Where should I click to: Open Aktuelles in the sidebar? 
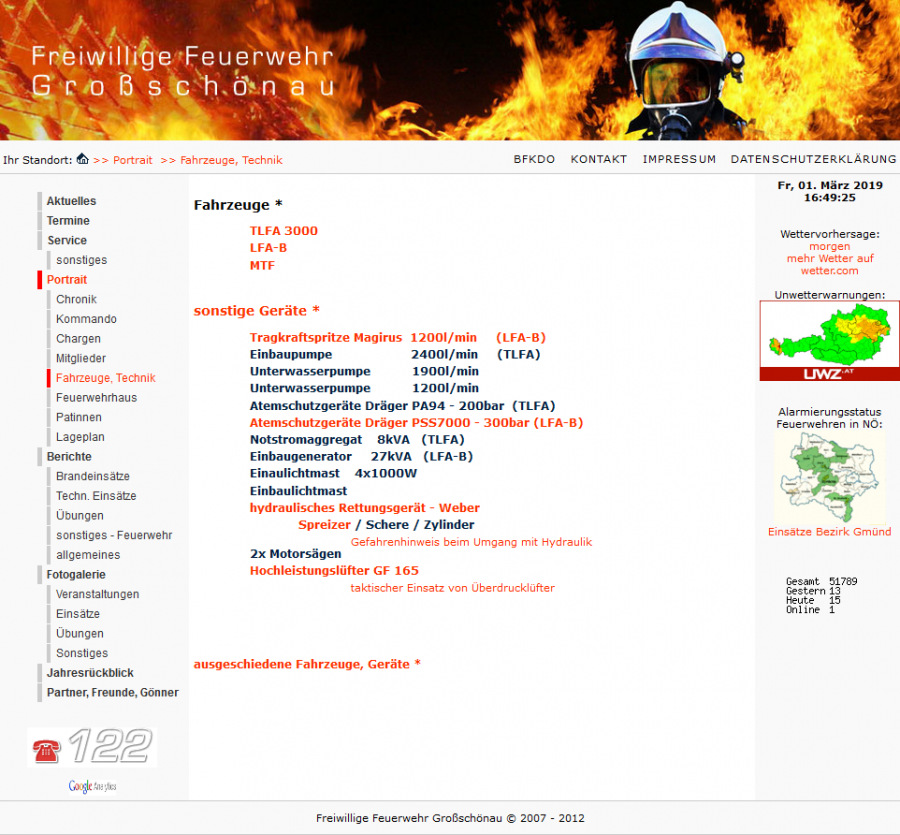point(71,201)
